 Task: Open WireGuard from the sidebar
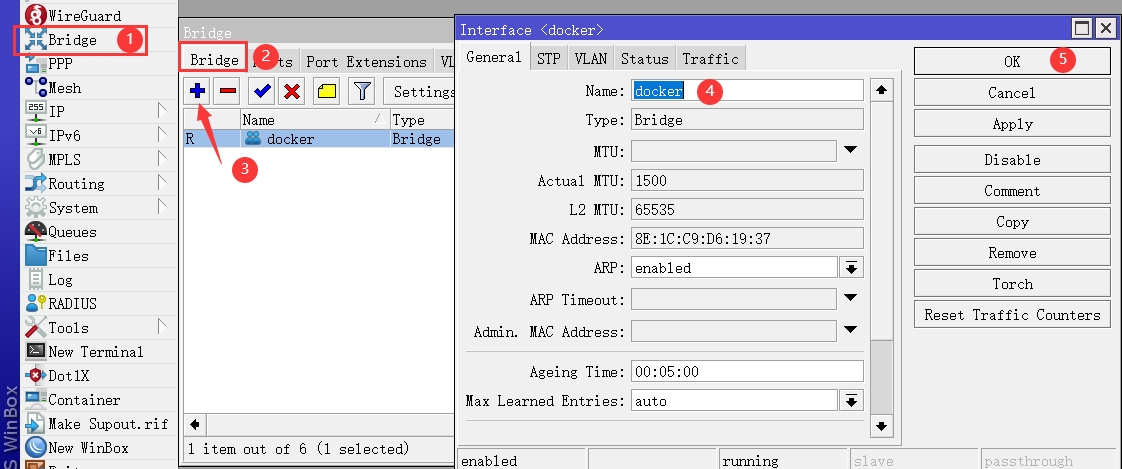84,16
